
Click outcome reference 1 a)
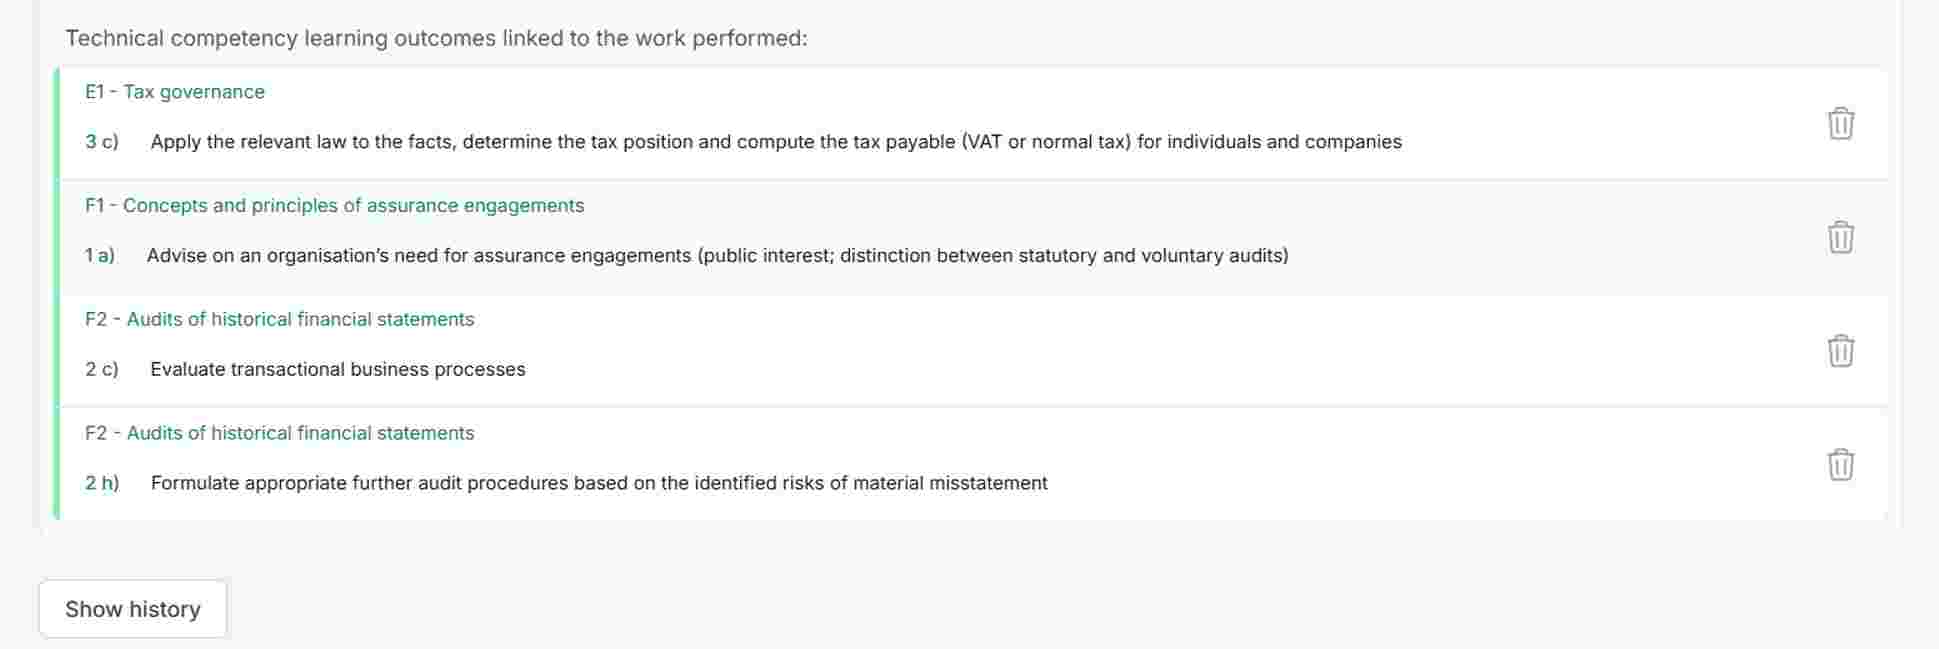[x=101, y=255]
